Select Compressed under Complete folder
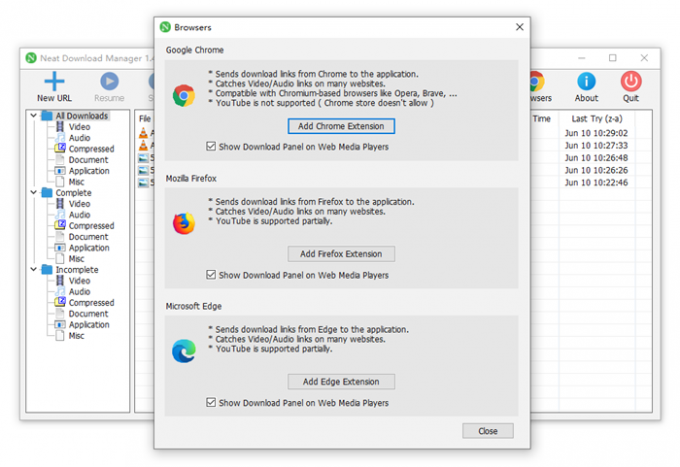Image resolution: width=680 pixels, height=467 pixels. pyautogui.click(x=91, y=225)
